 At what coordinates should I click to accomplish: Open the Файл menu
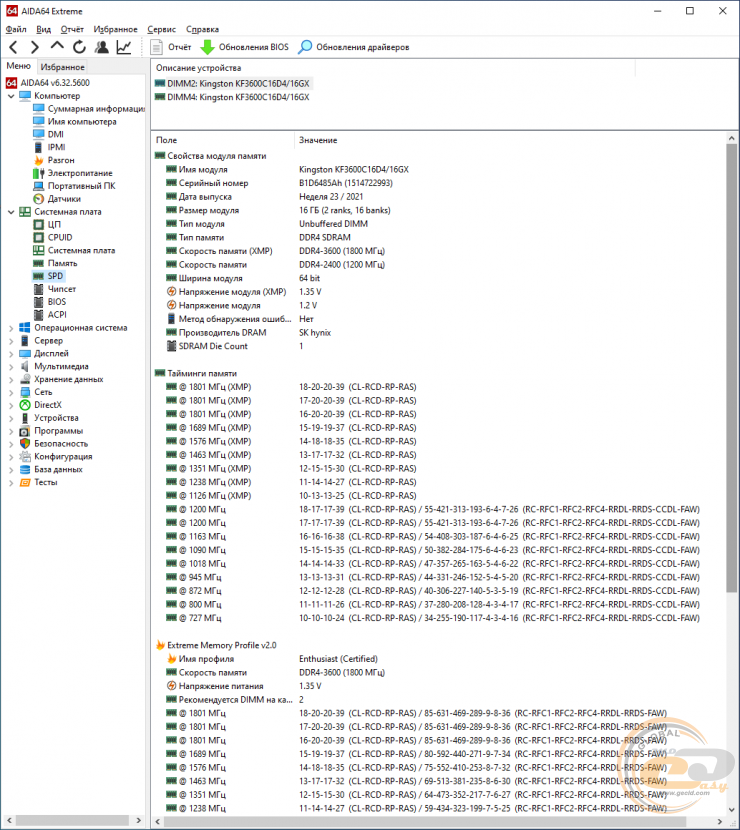coord(16,29)
